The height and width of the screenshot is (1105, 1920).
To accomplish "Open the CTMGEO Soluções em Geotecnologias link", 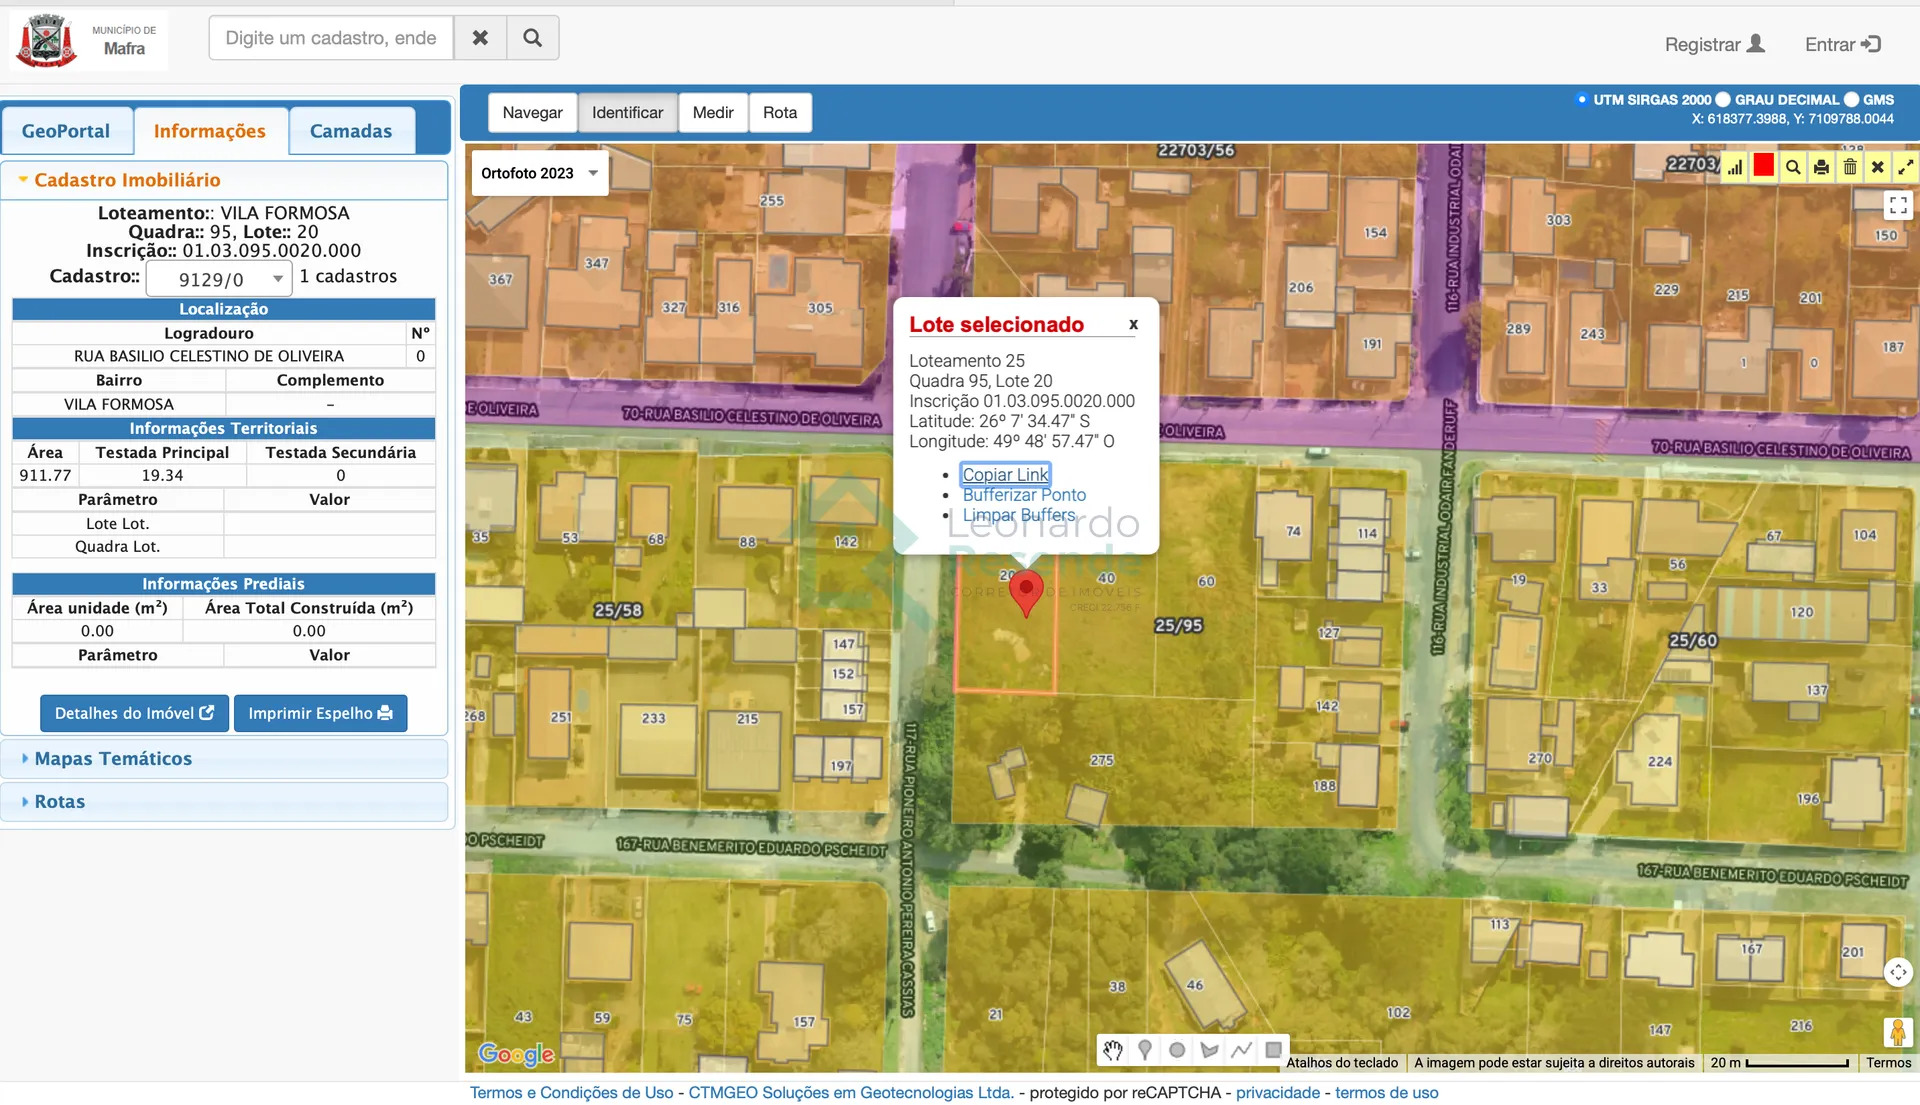I will tap(851, 1093).
